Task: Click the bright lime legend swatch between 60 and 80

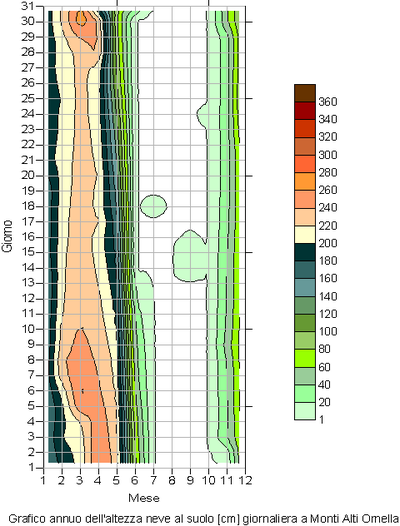Action: pos(305,358)
